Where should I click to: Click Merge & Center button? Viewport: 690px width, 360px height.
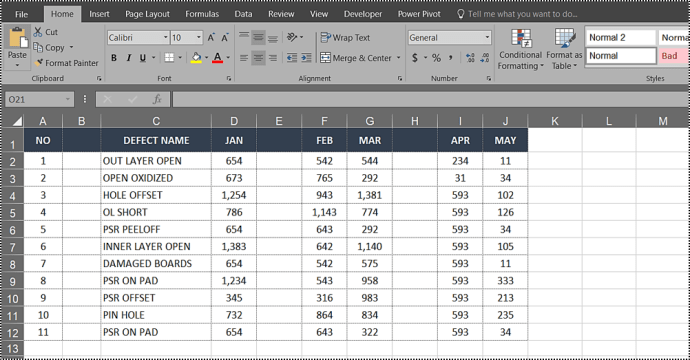356,58
